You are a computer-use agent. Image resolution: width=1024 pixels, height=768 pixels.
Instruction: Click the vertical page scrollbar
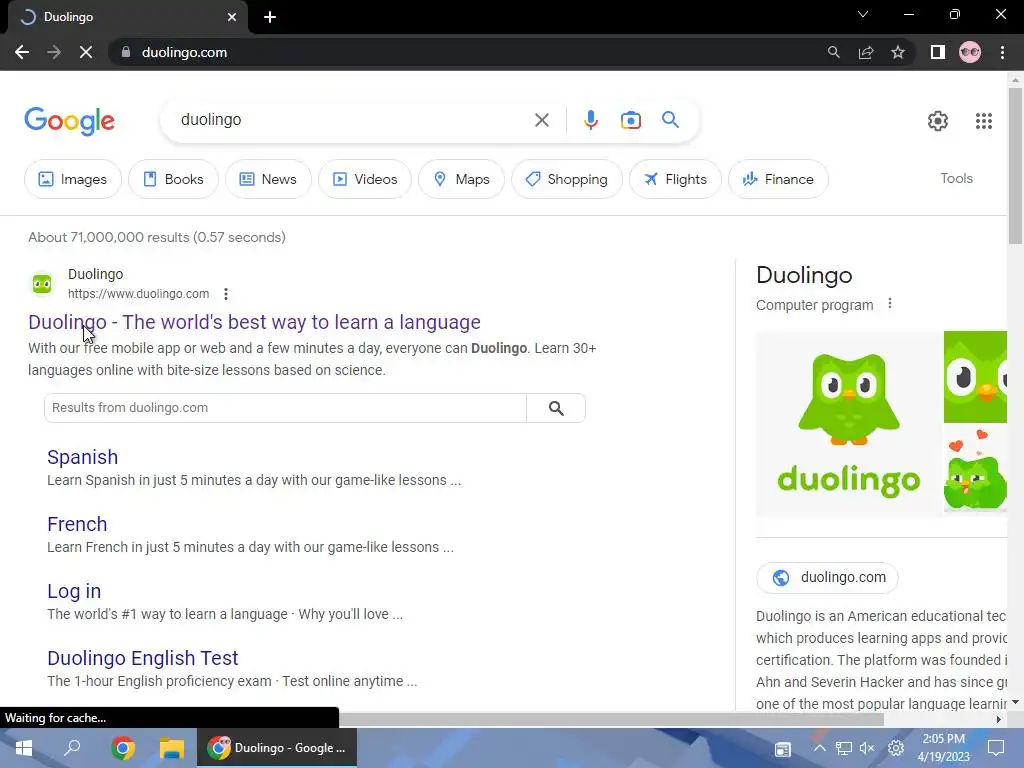(1015, 165)
